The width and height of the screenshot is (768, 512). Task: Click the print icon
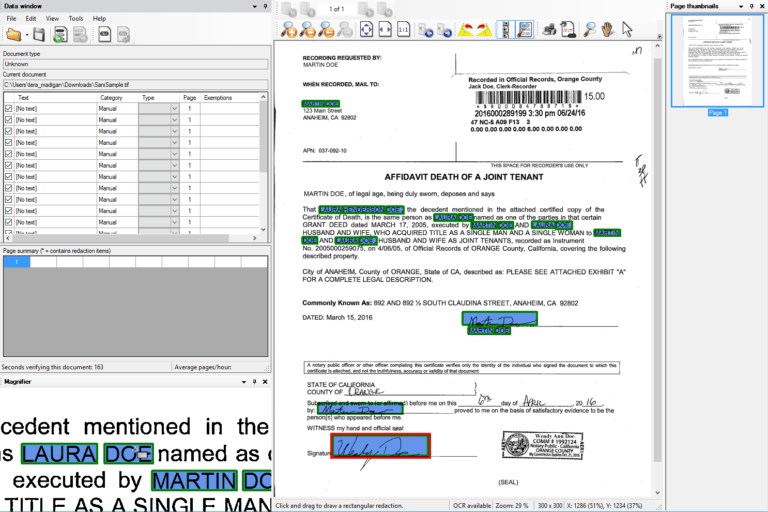pos(550,29)
